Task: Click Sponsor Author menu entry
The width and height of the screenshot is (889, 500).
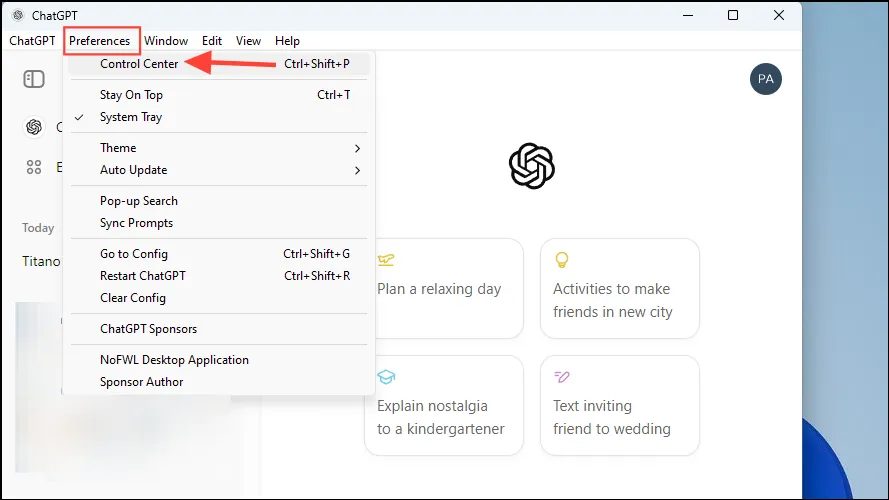Action: [142, 382]
